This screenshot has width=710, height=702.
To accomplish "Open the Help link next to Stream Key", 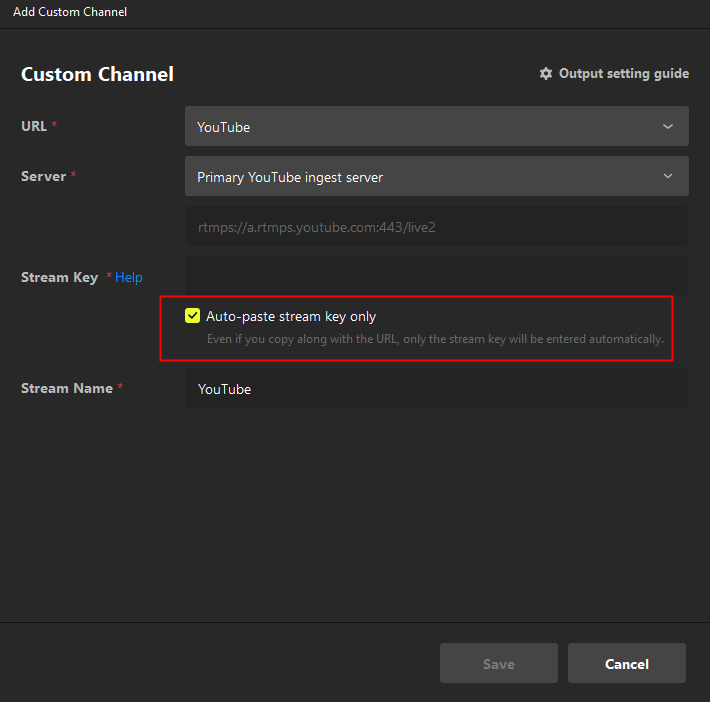I will tap(129, 278).
